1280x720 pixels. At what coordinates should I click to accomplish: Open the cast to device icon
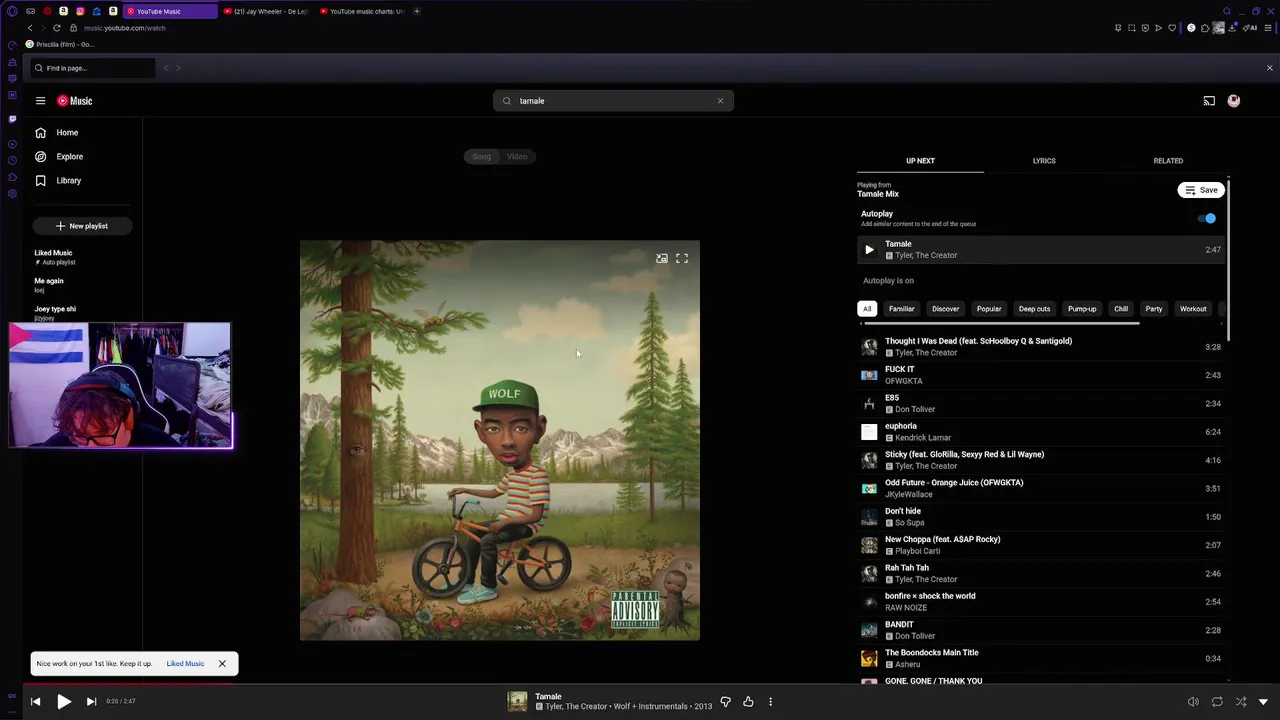tap(1209, 101)
